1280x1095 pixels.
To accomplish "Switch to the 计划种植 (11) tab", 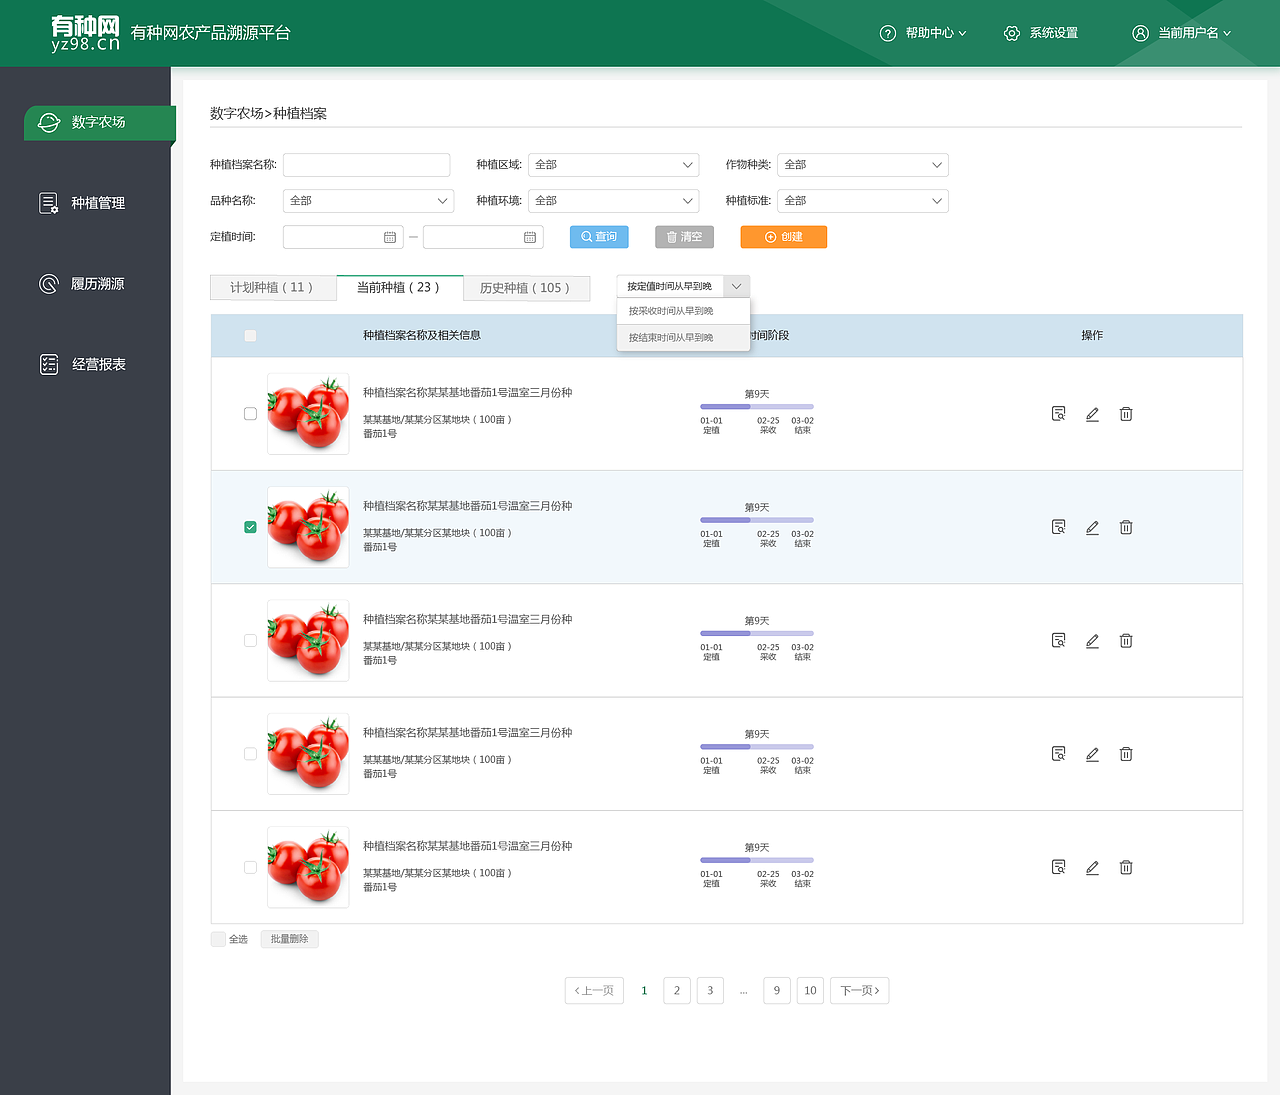I will (273, 288).
